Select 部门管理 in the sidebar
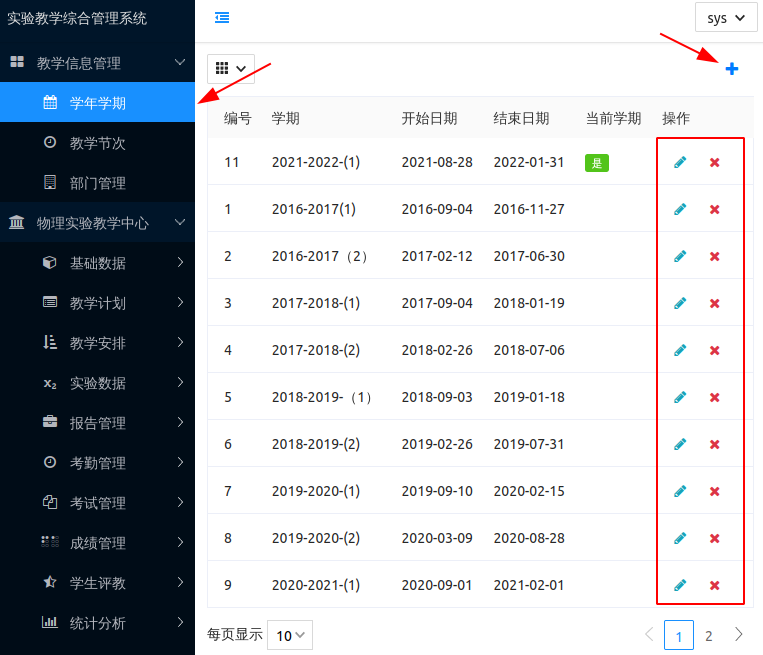The width and height of the screenshot is (763, 655). [97, 183]
